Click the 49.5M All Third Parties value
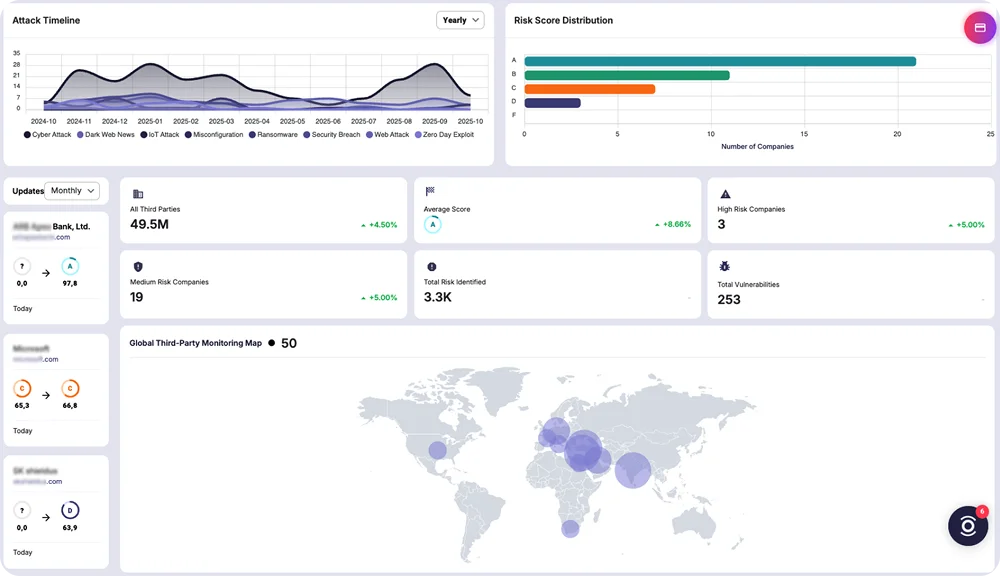Screen dimensions: 1000x576 [x=149, y=225]
